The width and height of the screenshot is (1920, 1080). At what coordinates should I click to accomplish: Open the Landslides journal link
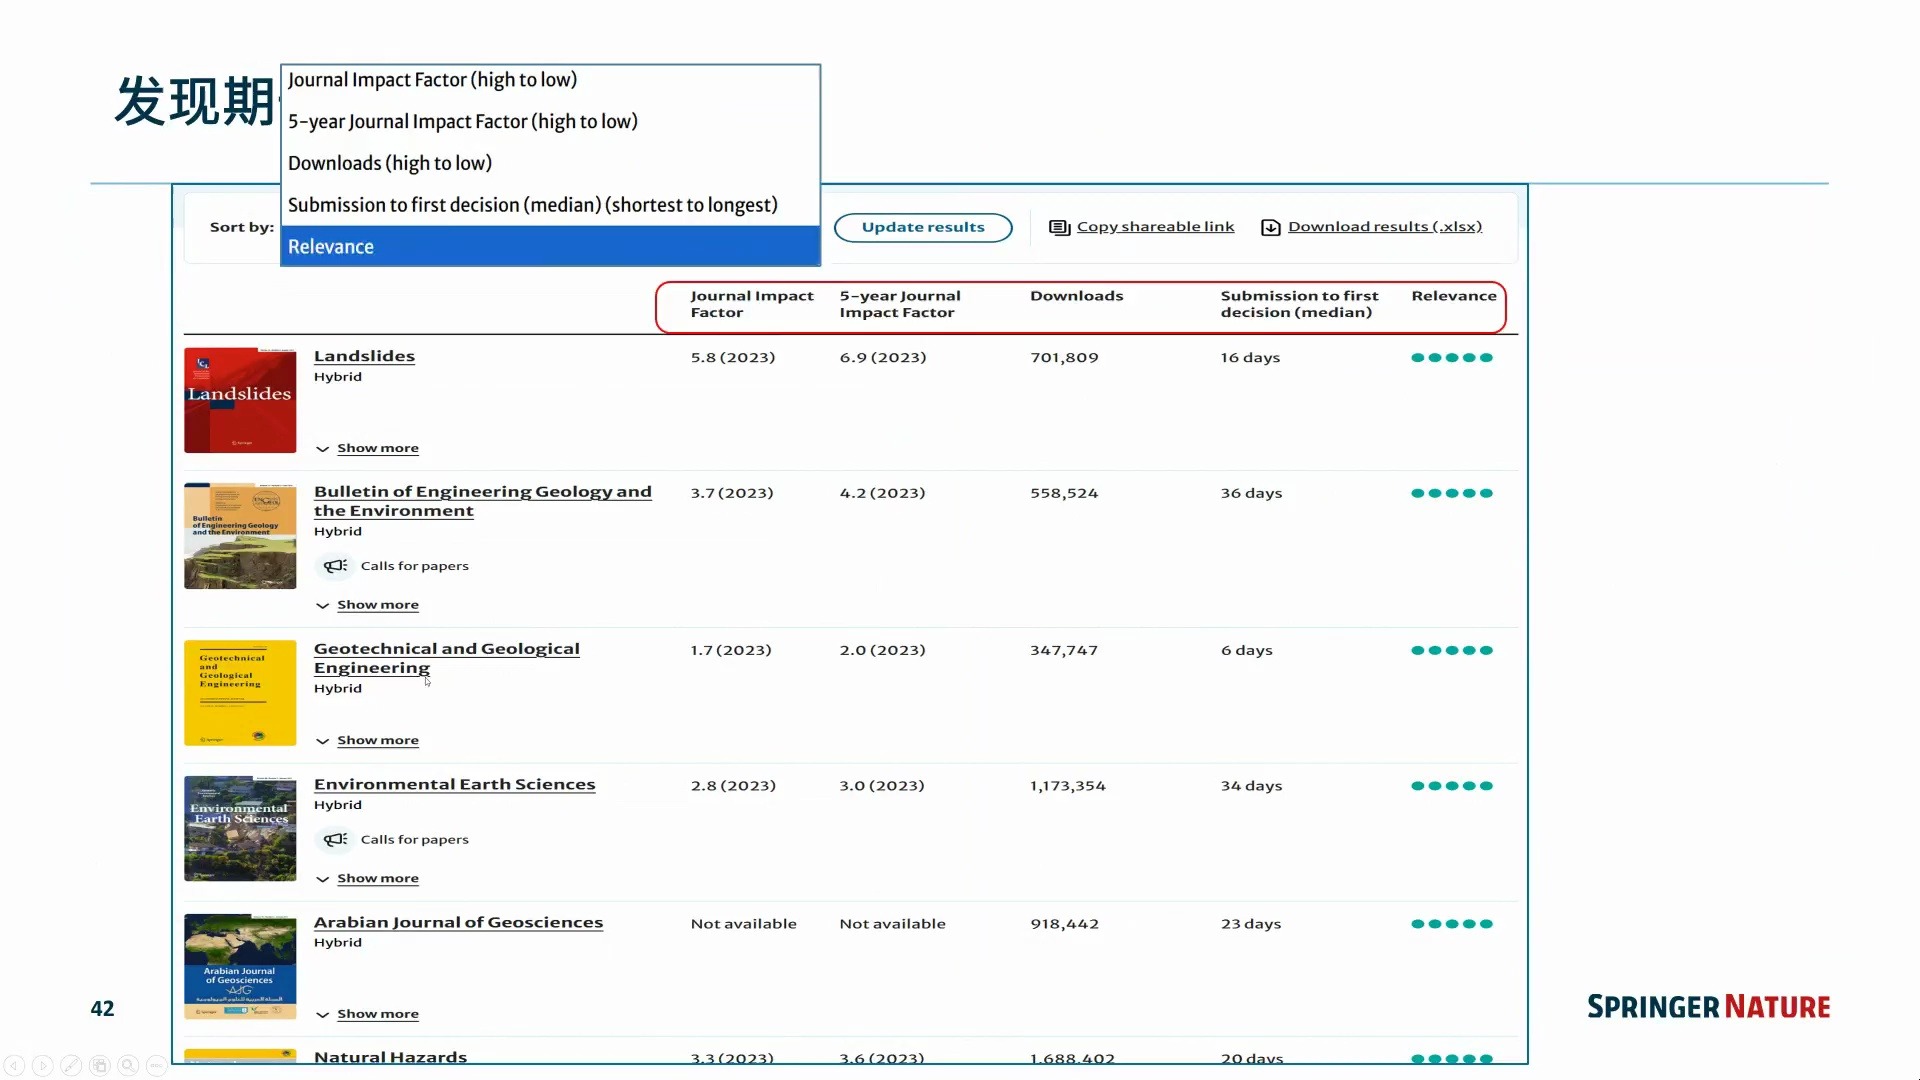364,356
